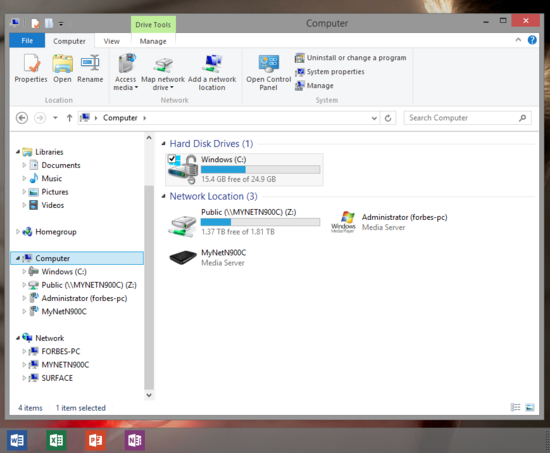This screenshot has width=550, height=453.
Task: Click Uninstall or change a program
Action: [x=350, y=58]
